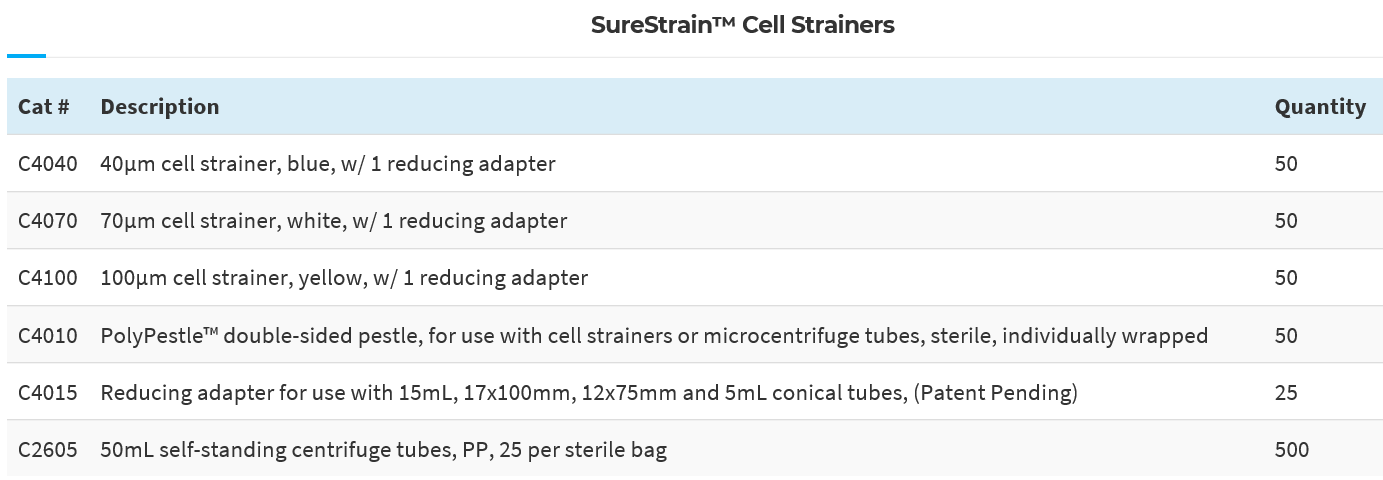Click the SureStrain Cell Strainers heading

pos(742,25)
